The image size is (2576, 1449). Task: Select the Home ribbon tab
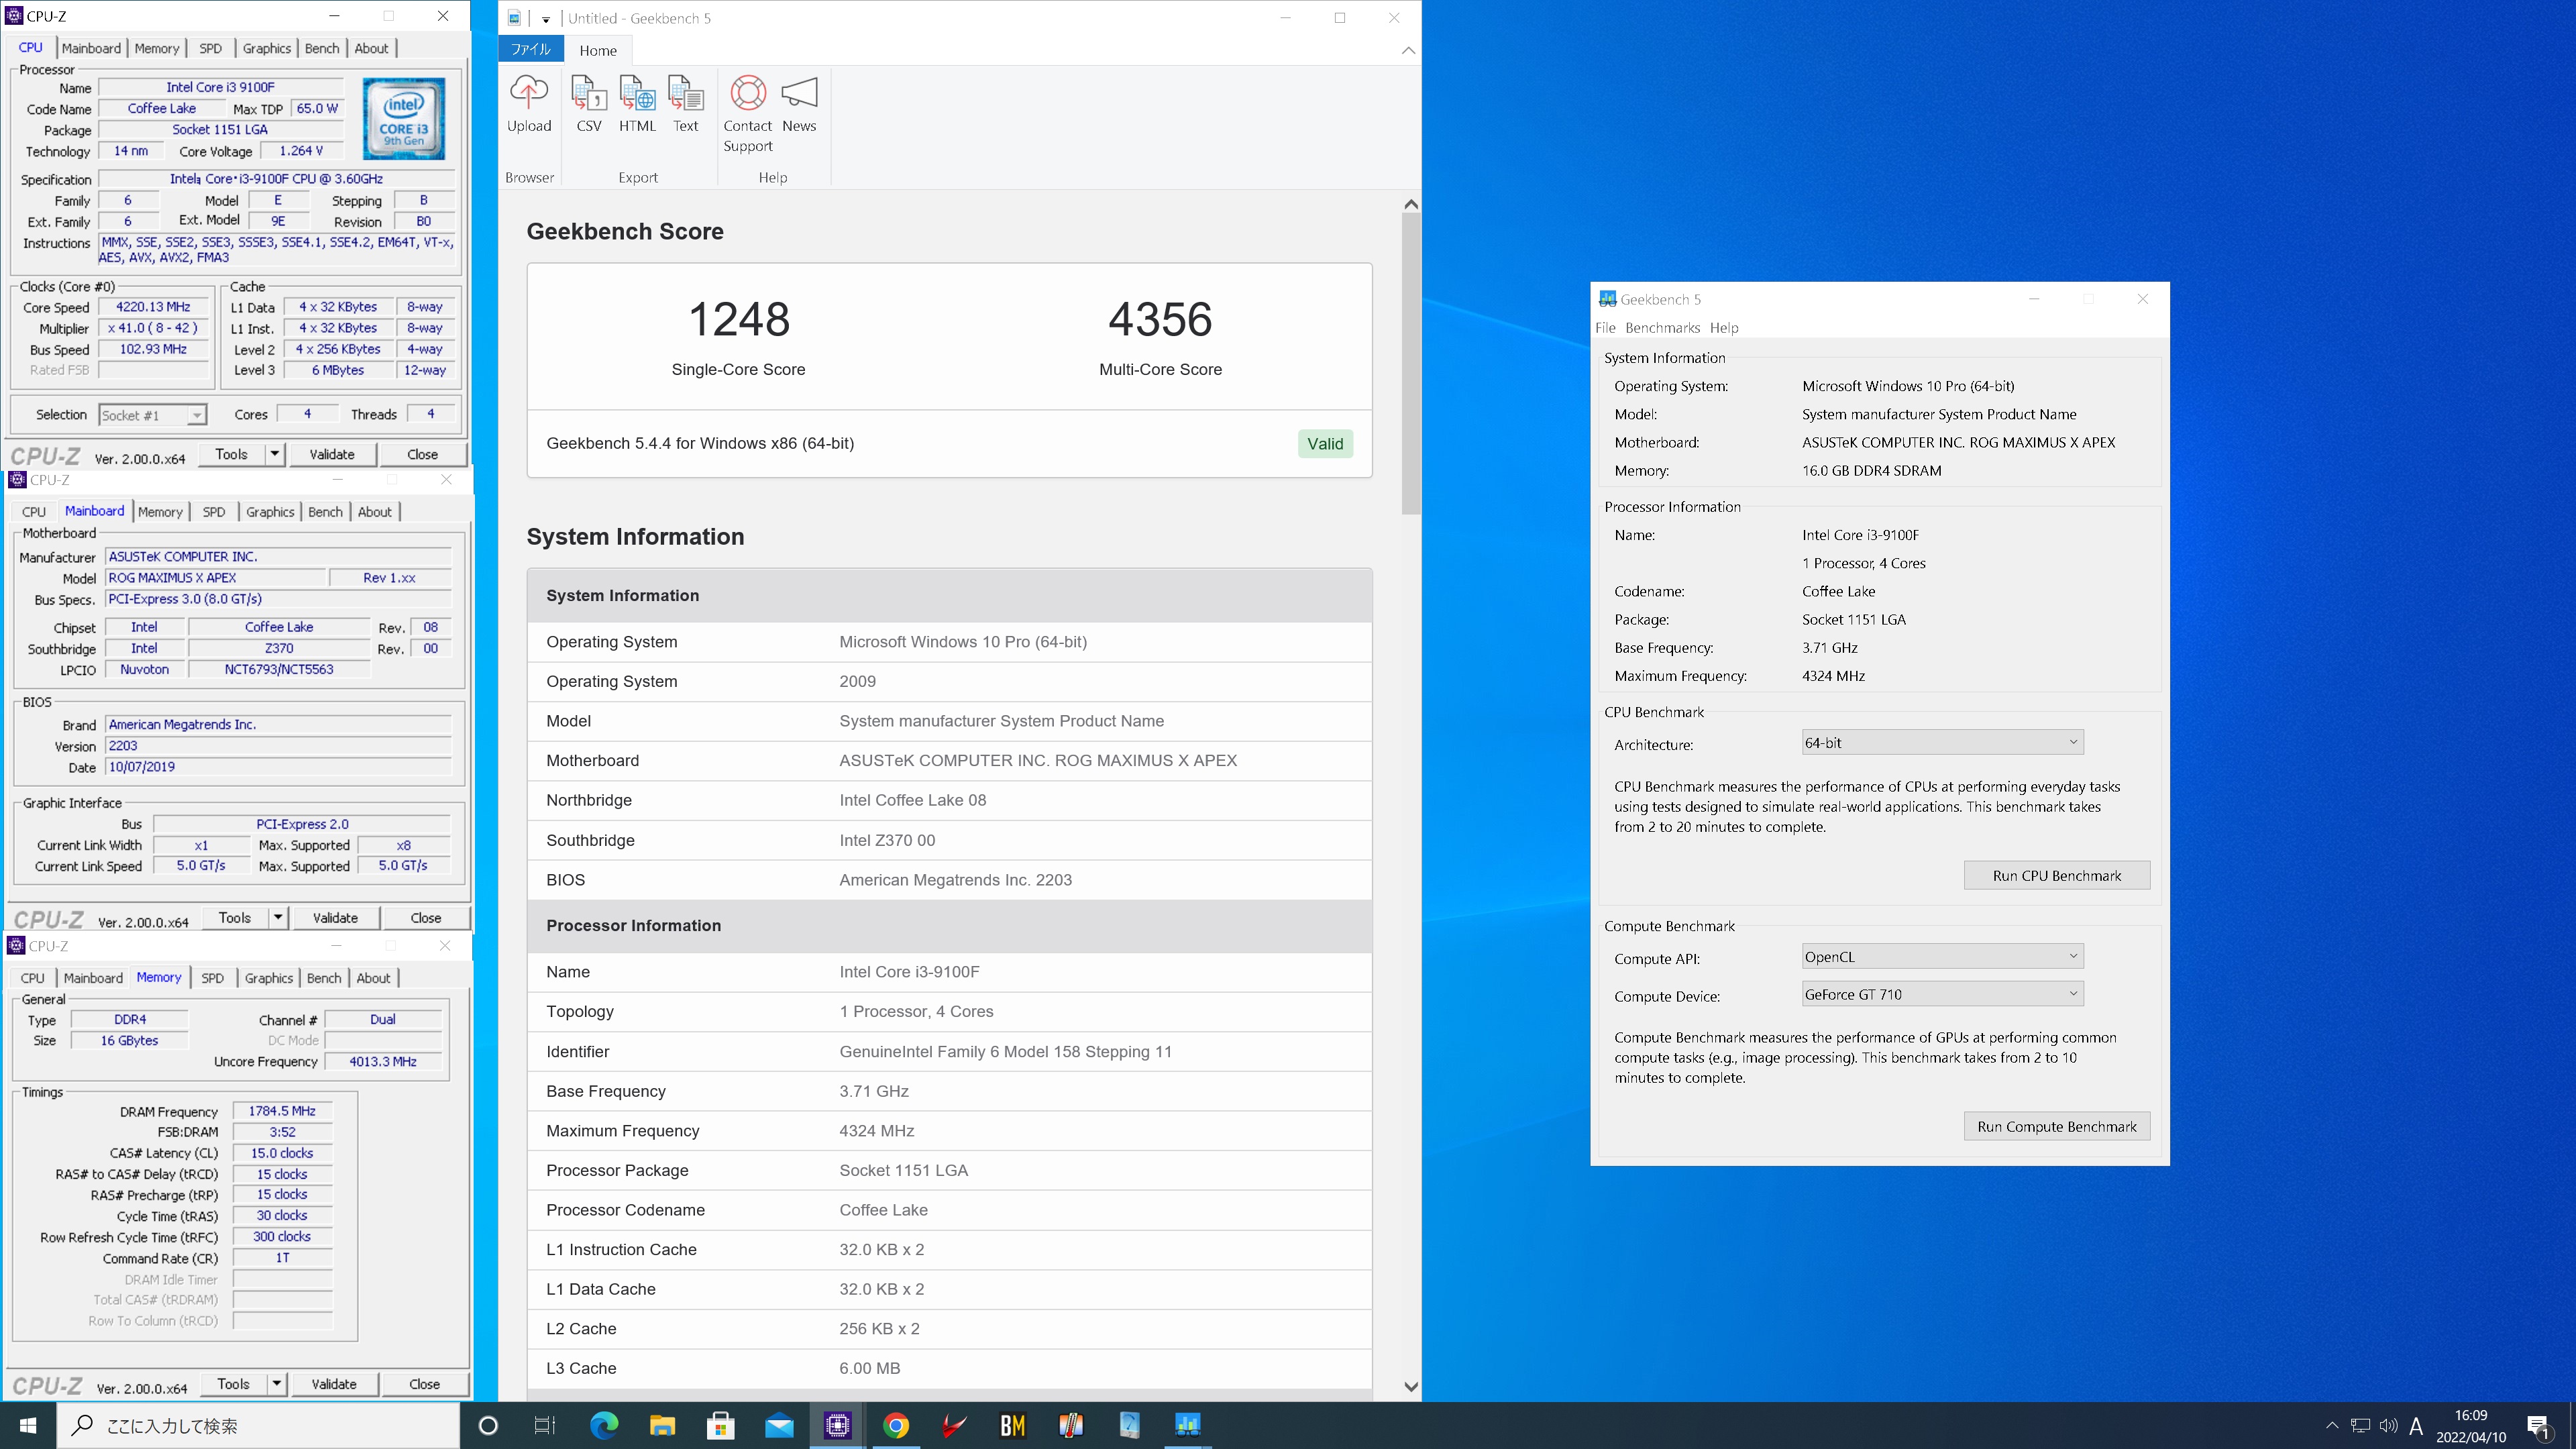tap(598, 50)
